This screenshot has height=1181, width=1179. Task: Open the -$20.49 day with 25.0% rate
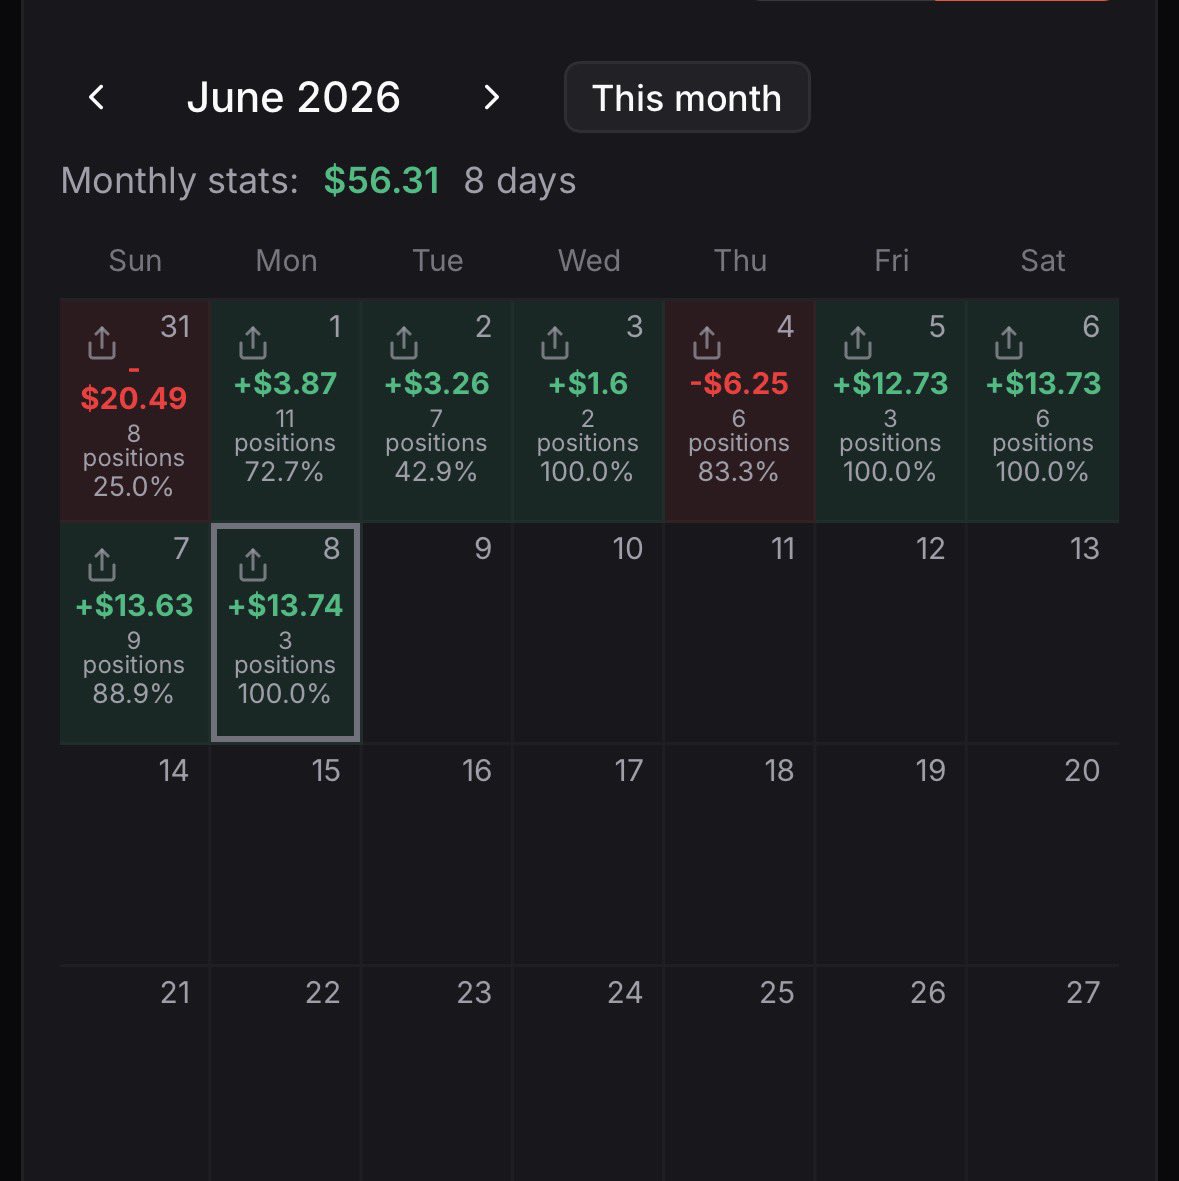134,410
